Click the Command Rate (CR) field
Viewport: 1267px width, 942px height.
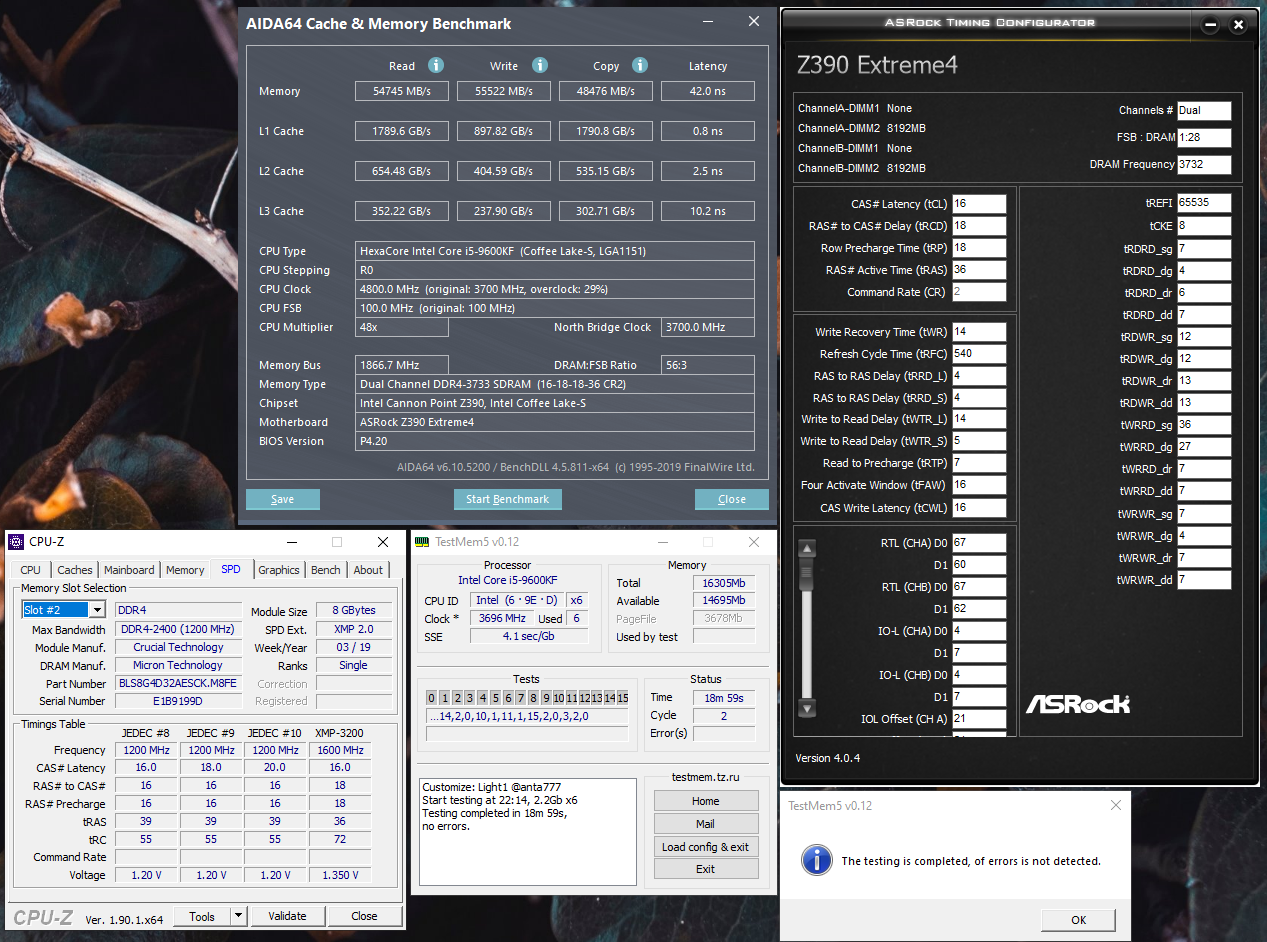coord(979,292)
